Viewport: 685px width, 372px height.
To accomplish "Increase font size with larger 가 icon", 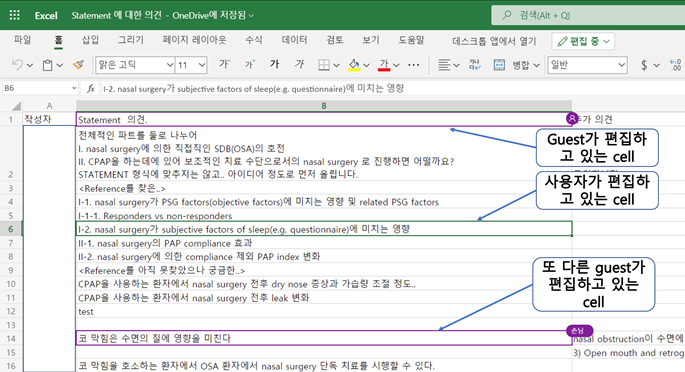I will click(x=225, y=65).
